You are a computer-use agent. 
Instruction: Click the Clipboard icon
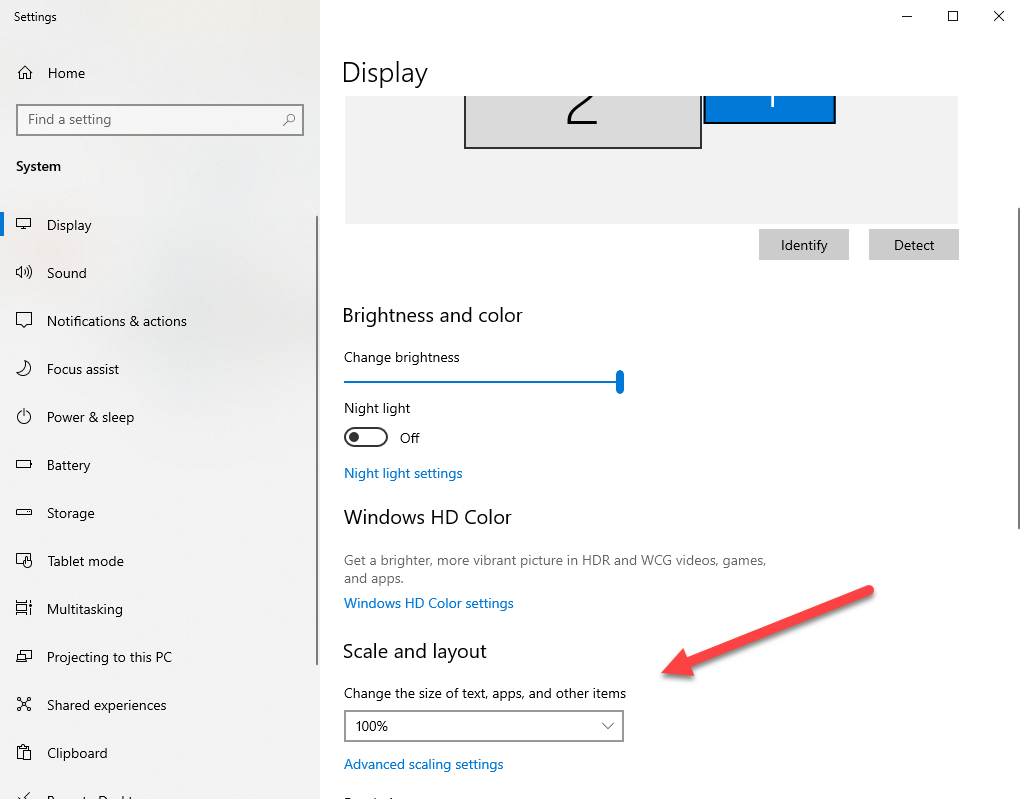(24, 753)
